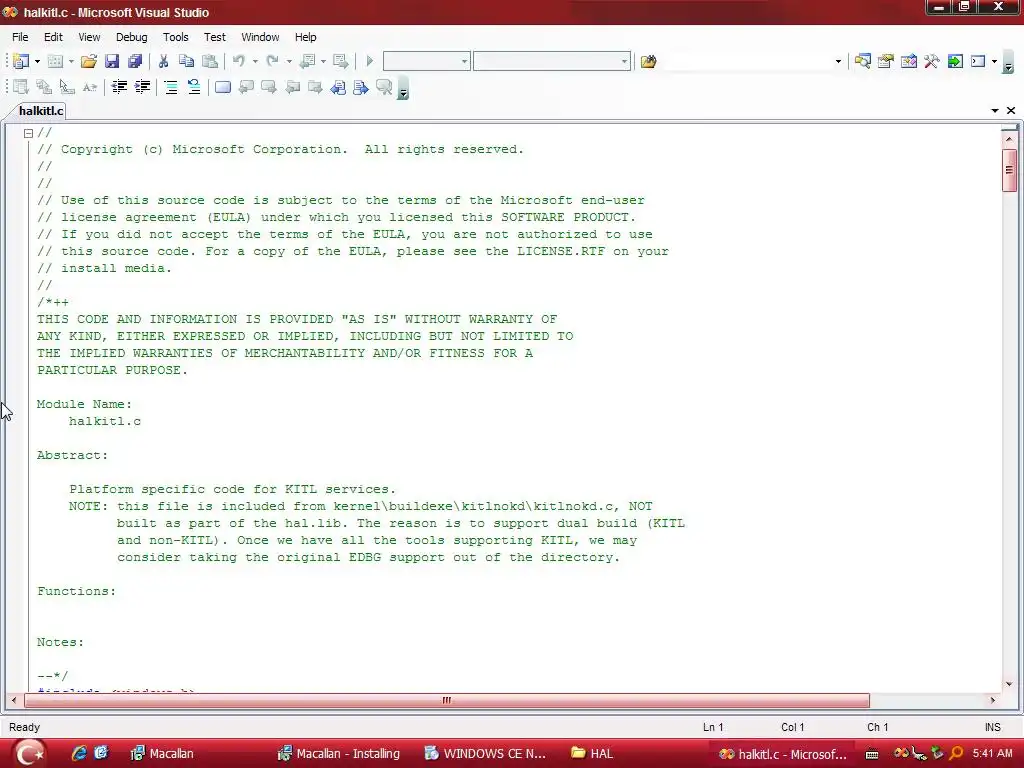Select the halkitl.c document tab
The image size is (1024, 768).
coord(40,110)
